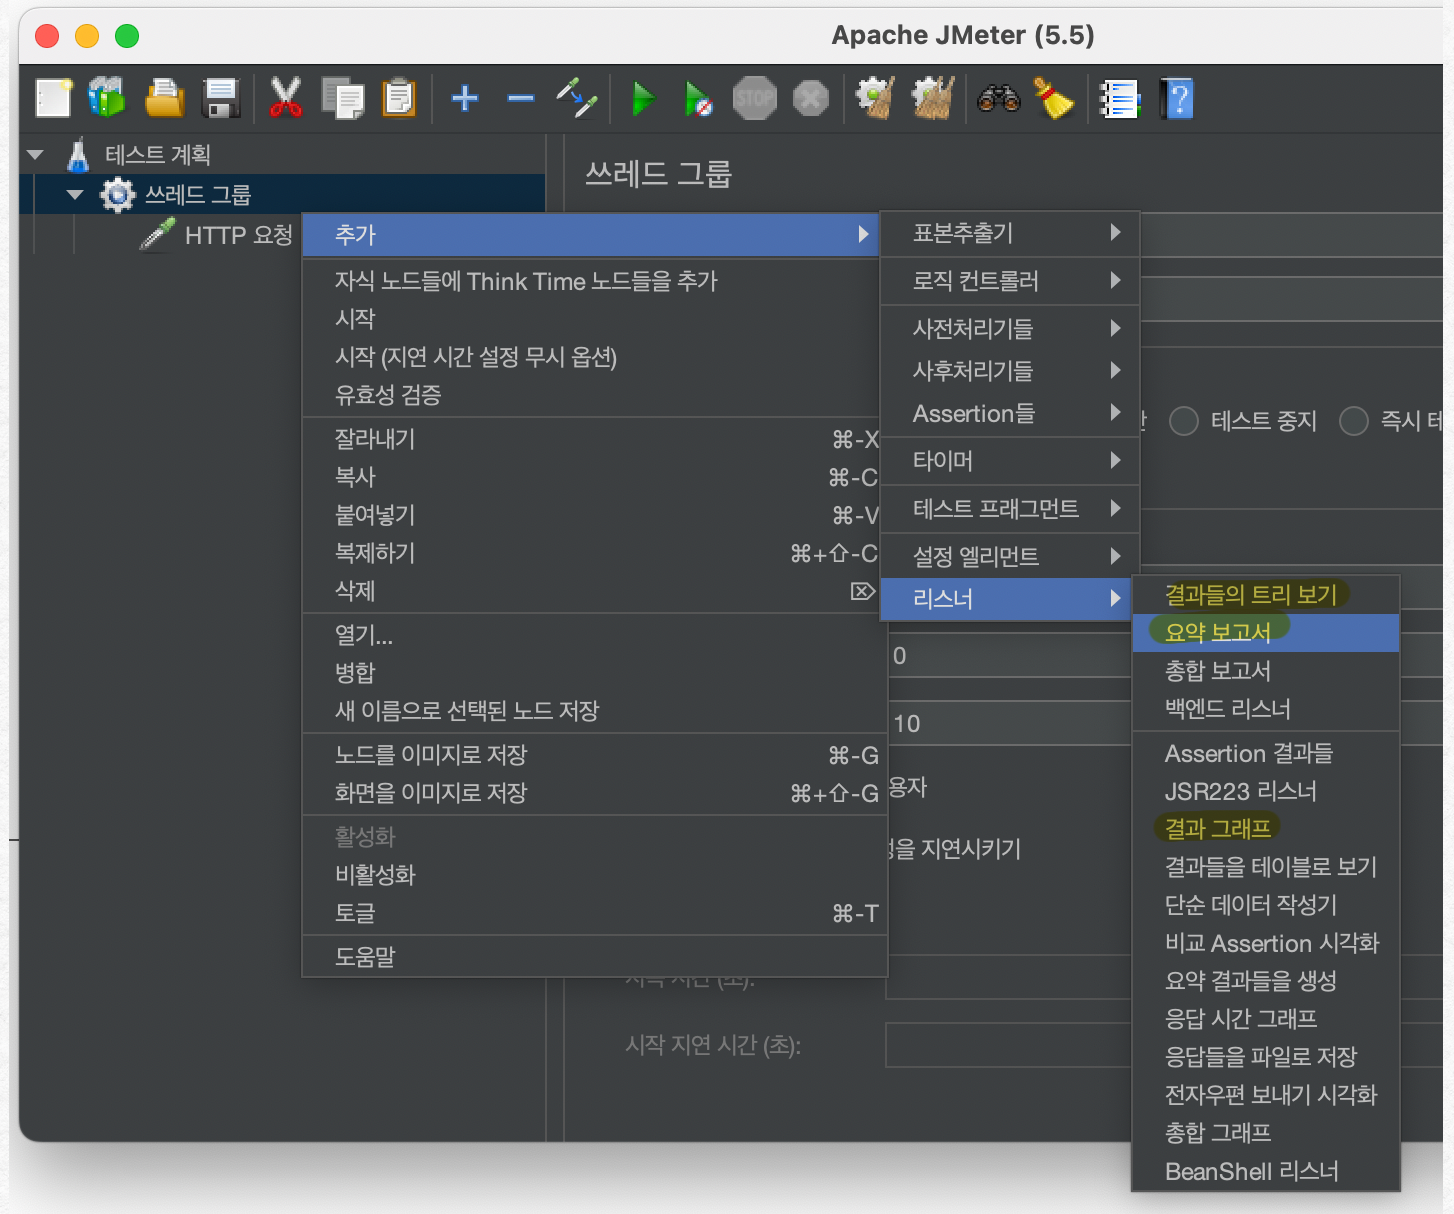Click the Clear gear-broom icon
The height and width of the screenshot is (1214, 1454).
point(875,98)
